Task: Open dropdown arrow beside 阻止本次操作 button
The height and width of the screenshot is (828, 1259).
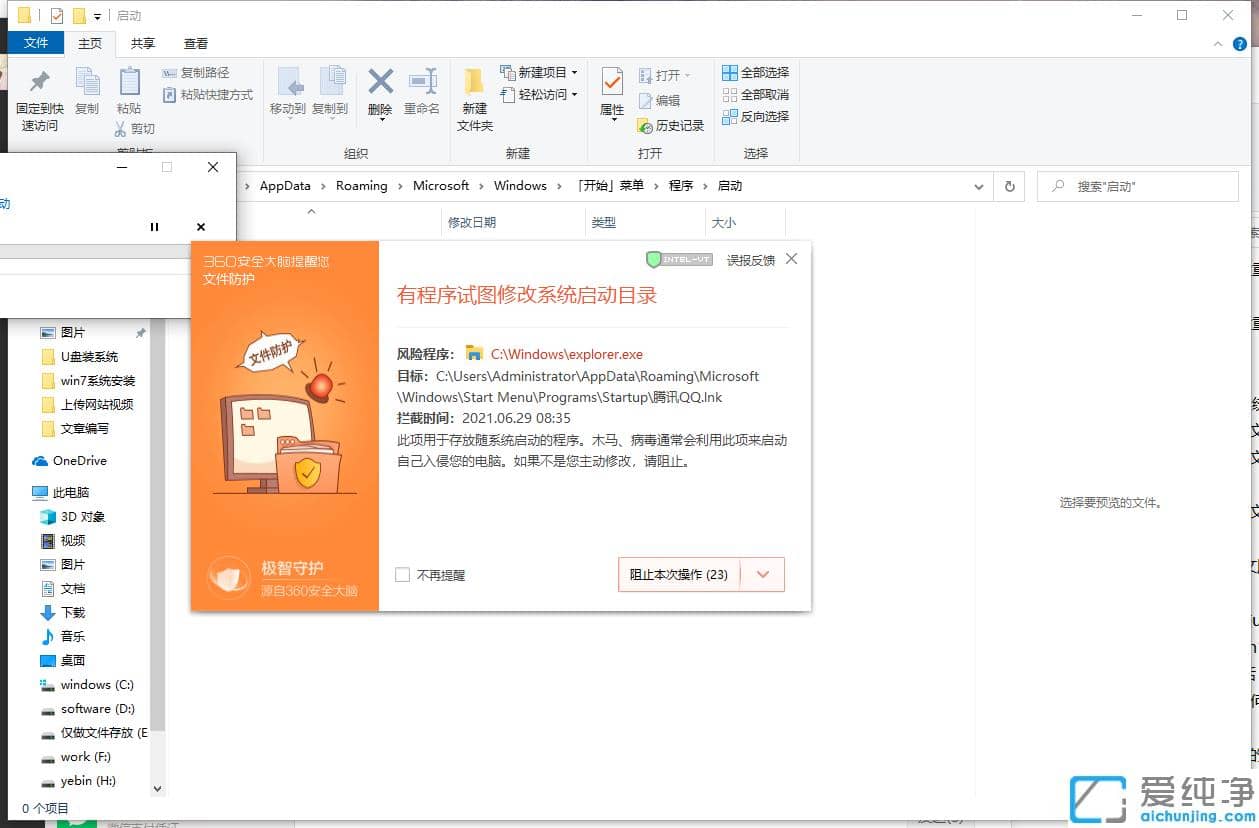Action: pos(763,574)
